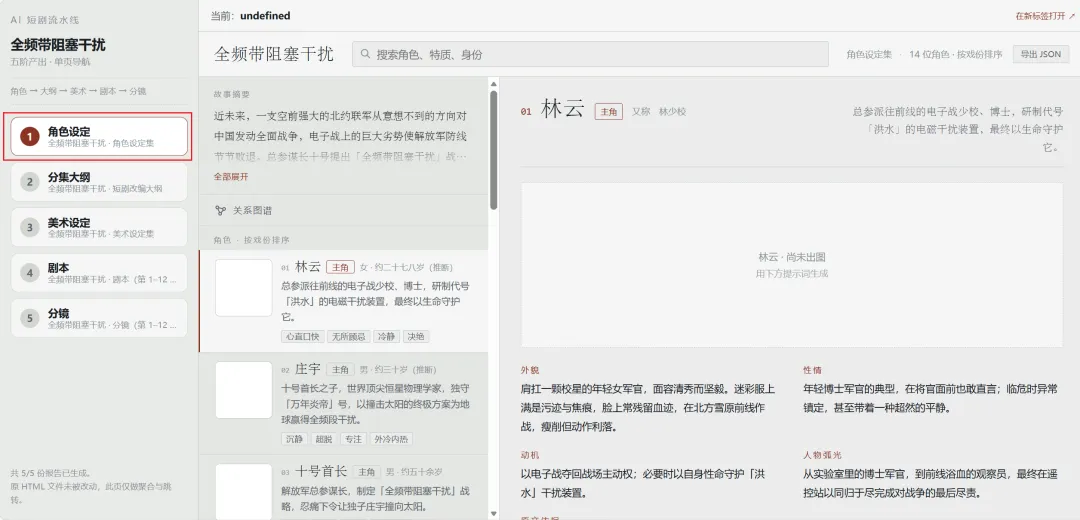Click the number 2 step circle
Image resolution: width=1080 pixels, height=520 pixels.
point(30,182)
